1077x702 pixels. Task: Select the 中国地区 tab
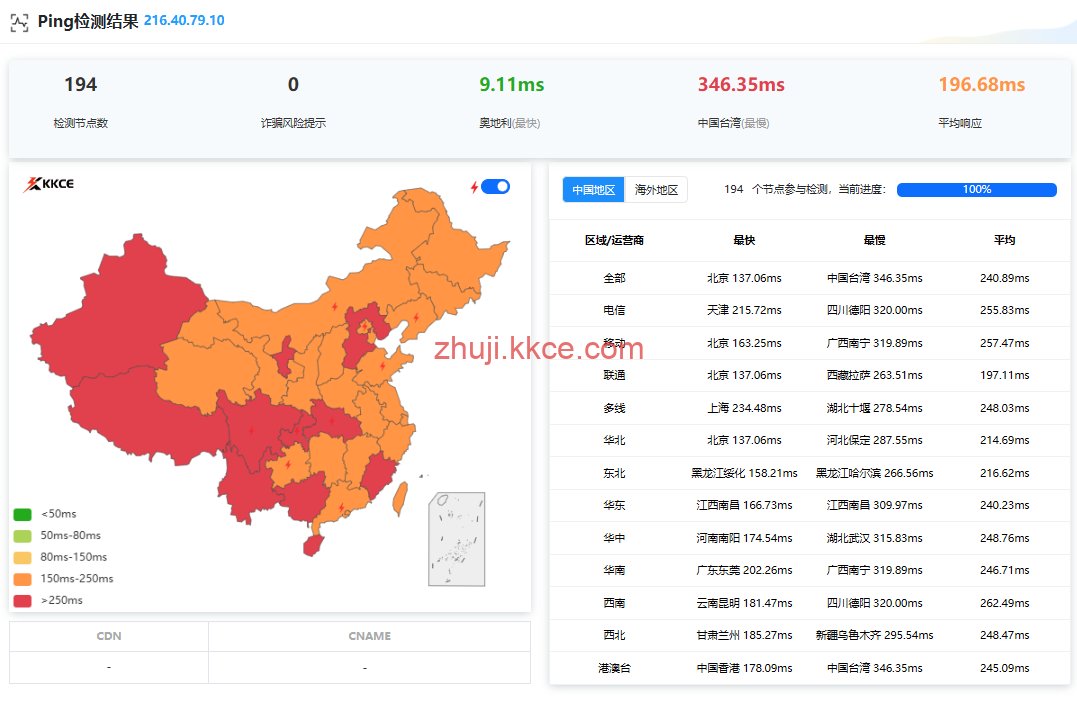click(593, 190)
